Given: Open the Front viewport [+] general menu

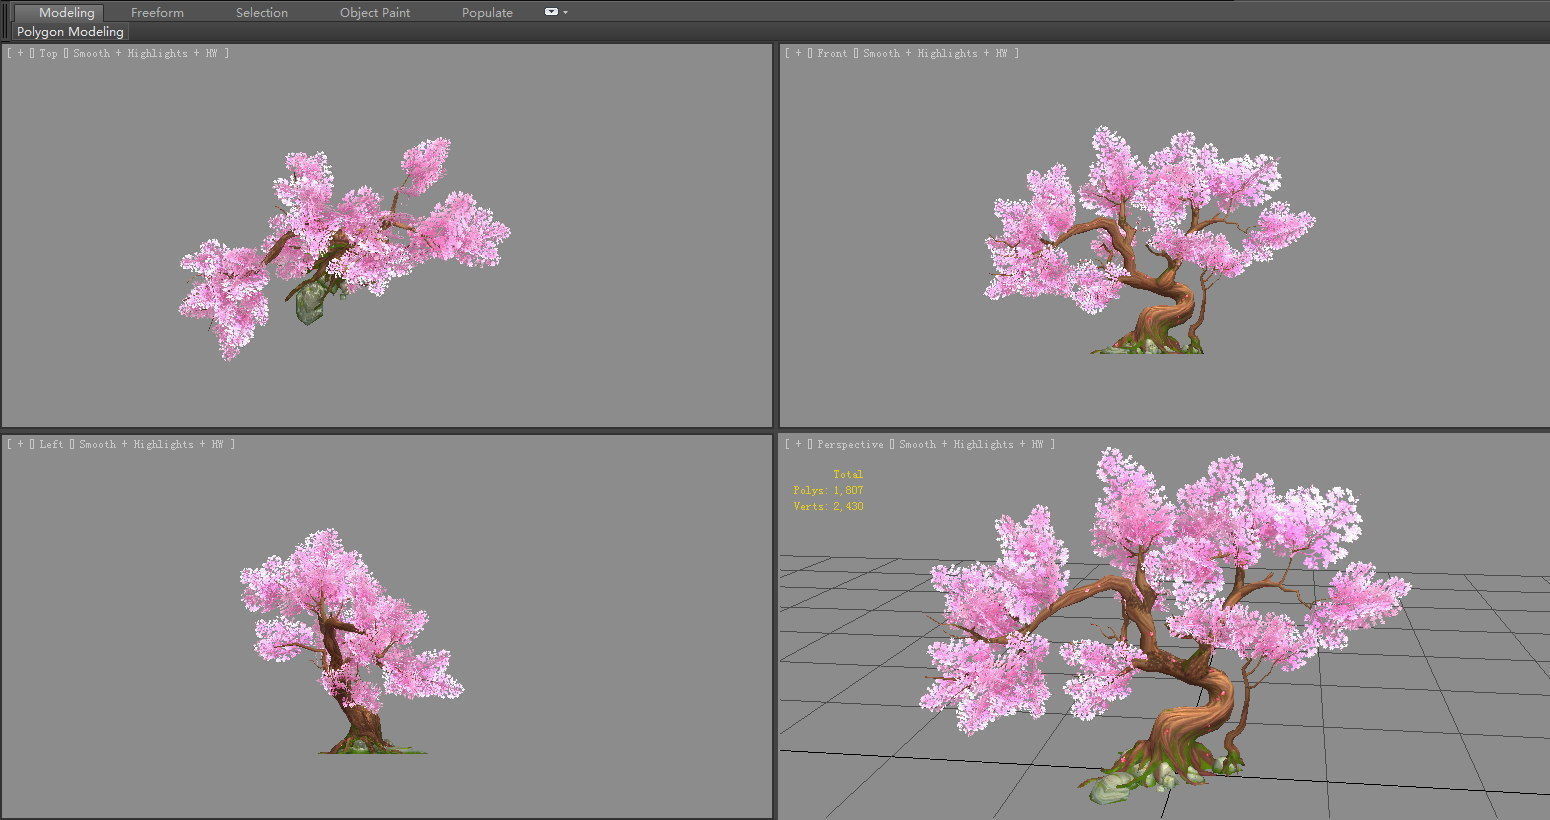Looking at the screenshot, I should pyautogui.click(x=798, y=53).
